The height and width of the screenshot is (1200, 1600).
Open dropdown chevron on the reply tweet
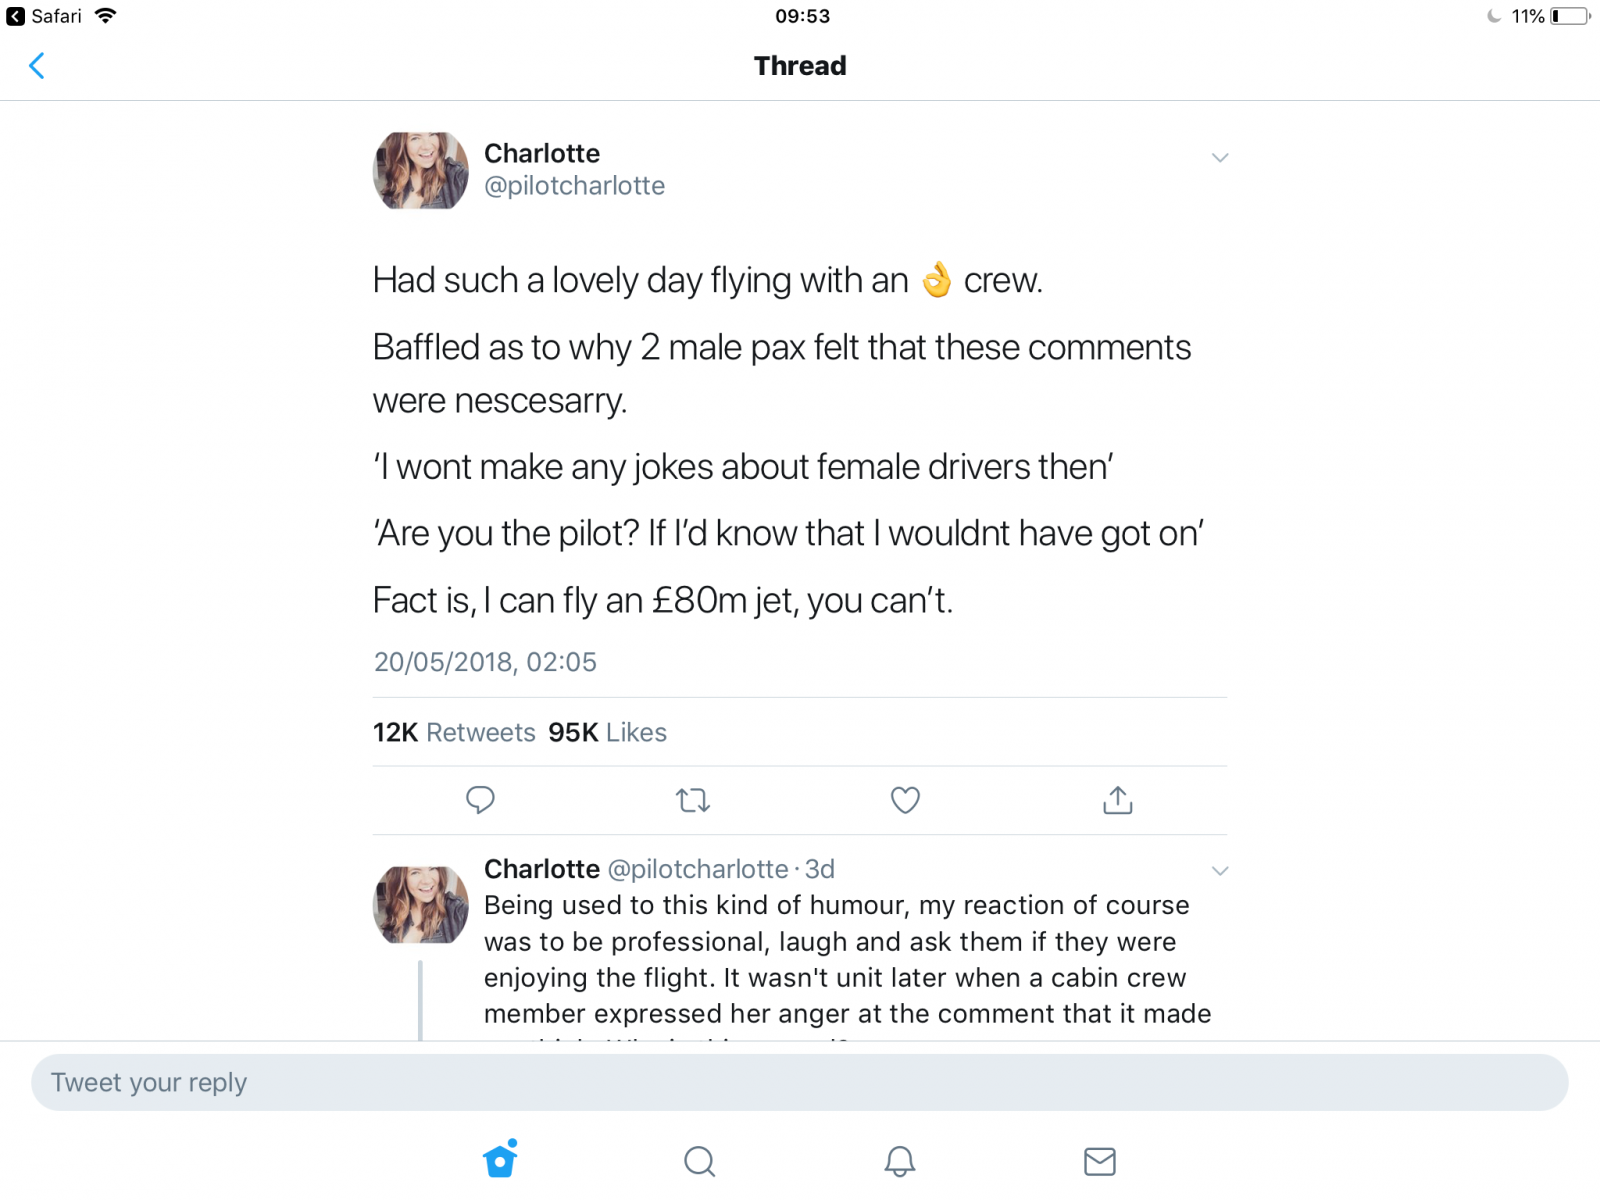[x=1219, y=871]
